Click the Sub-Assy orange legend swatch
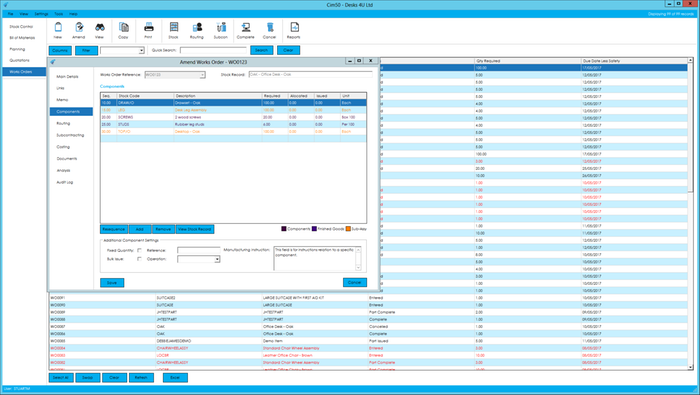700x395 pixels. pos(348,229)
